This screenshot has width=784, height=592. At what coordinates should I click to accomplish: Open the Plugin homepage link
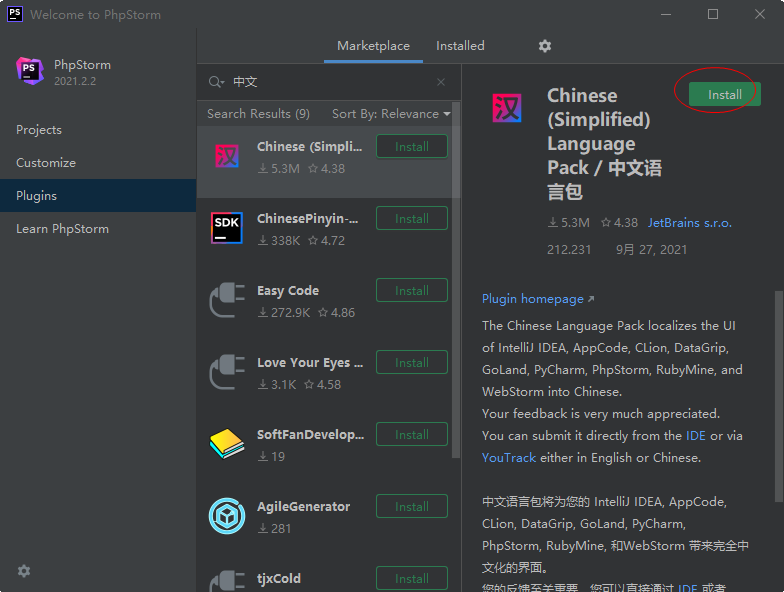coord(538,299)
